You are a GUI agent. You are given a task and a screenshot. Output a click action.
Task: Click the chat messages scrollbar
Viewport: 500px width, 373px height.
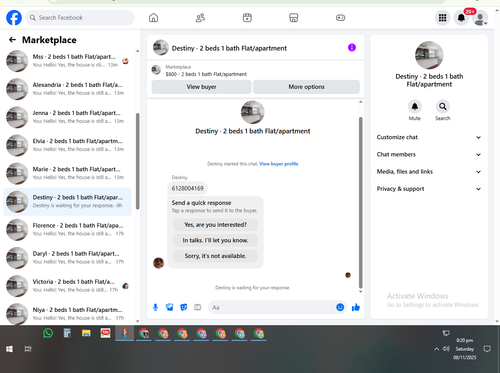click(x=360, y=203)
